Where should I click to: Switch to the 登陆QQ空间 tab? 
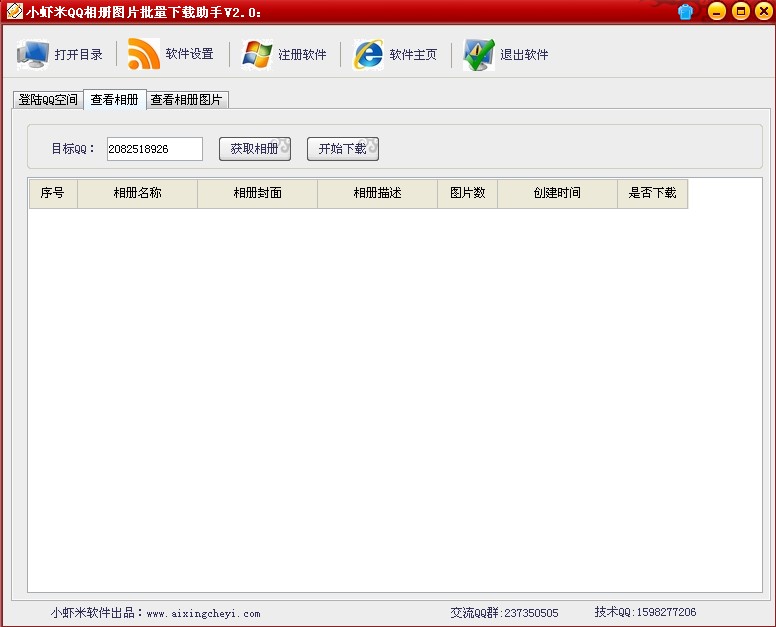[48, 100]
